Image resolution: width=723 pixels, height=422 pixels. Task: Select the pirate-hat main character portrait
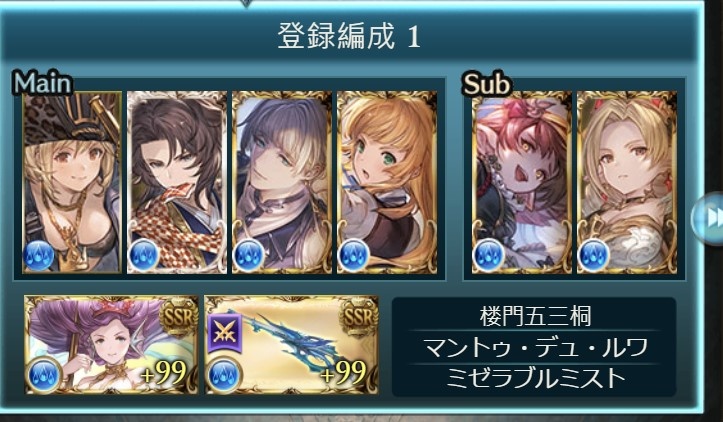click(72, 182)
